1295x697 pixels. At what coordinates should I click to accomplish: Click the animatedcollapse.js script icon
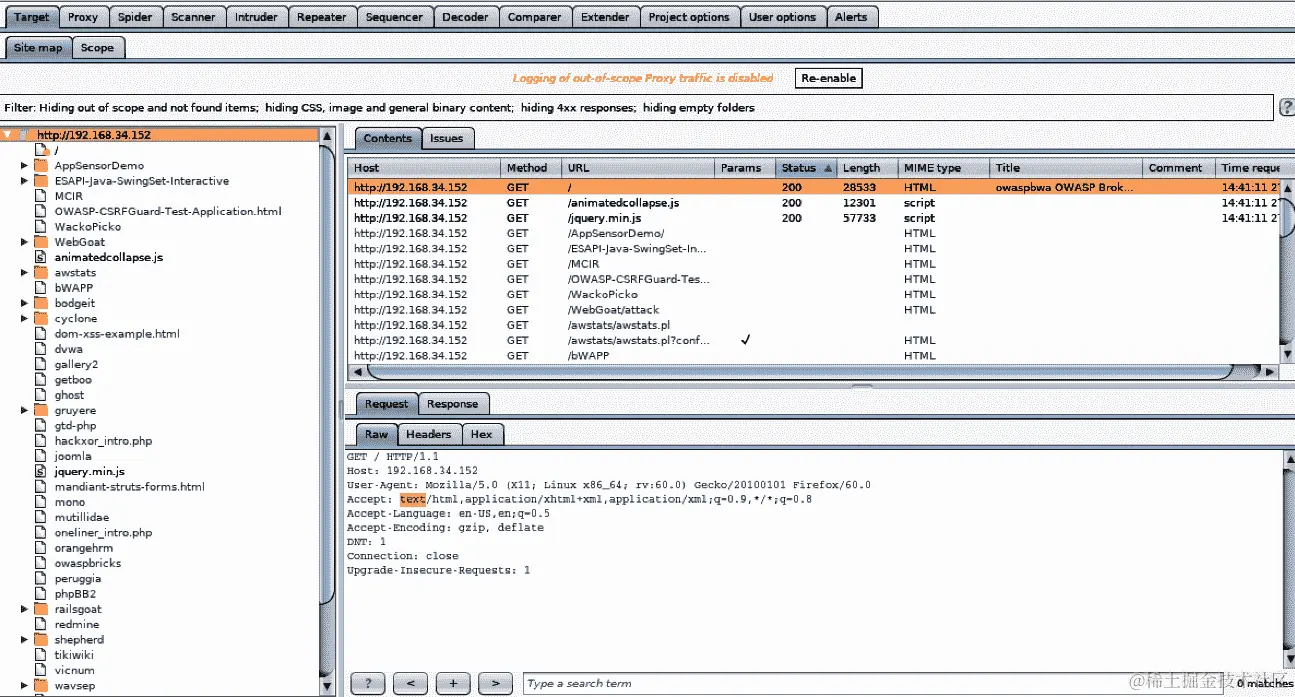click(41, 257)
